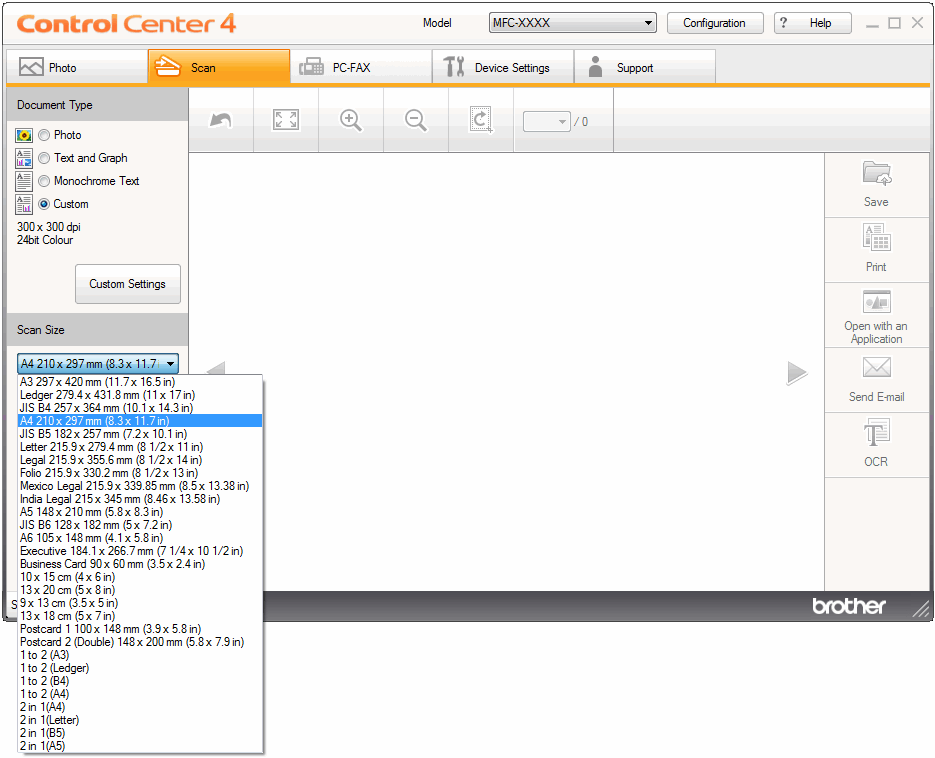Choose 2 in 1(B5) option
This screenshot has width=935, height=758.
140,733
